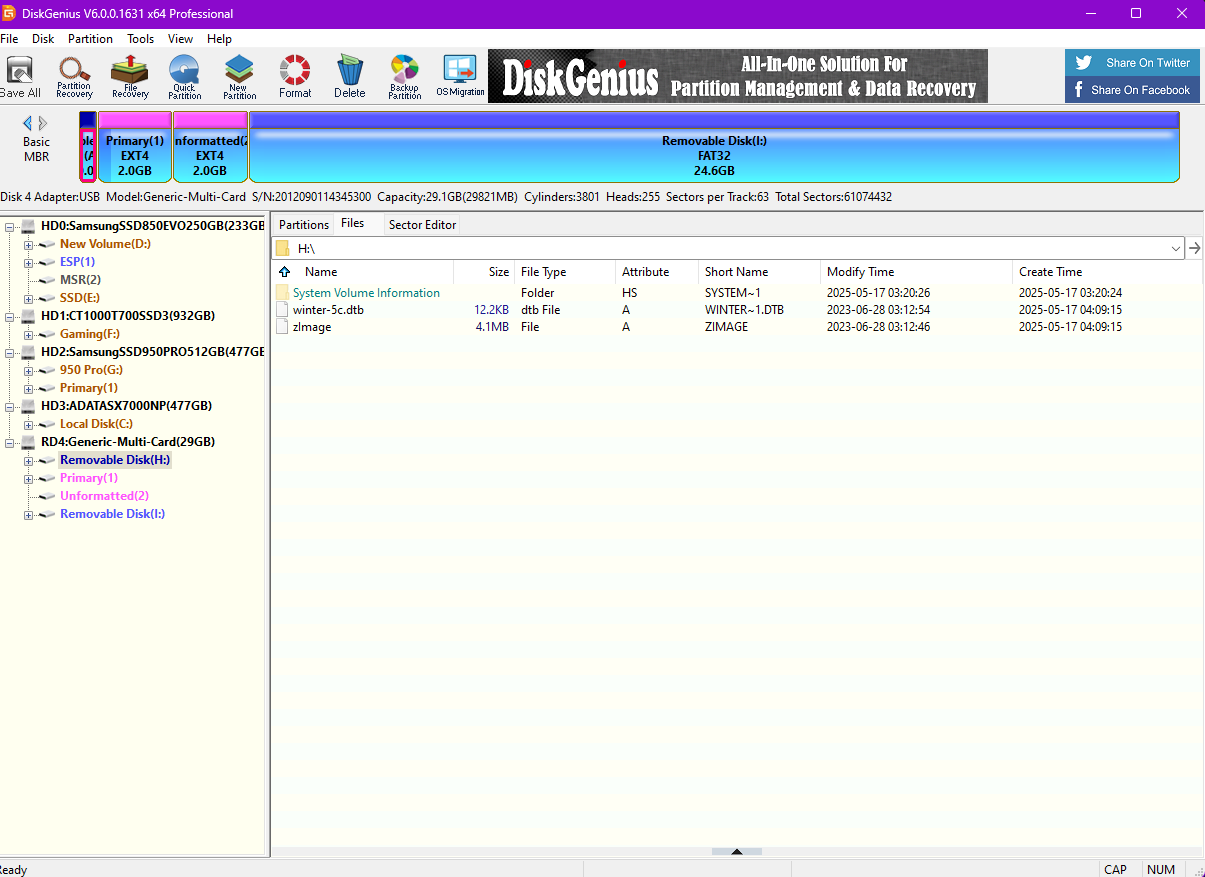The width and height of the screenshot is (1205, 877).
Task: Launch the File Recovery tool
Action: (129, 76)
